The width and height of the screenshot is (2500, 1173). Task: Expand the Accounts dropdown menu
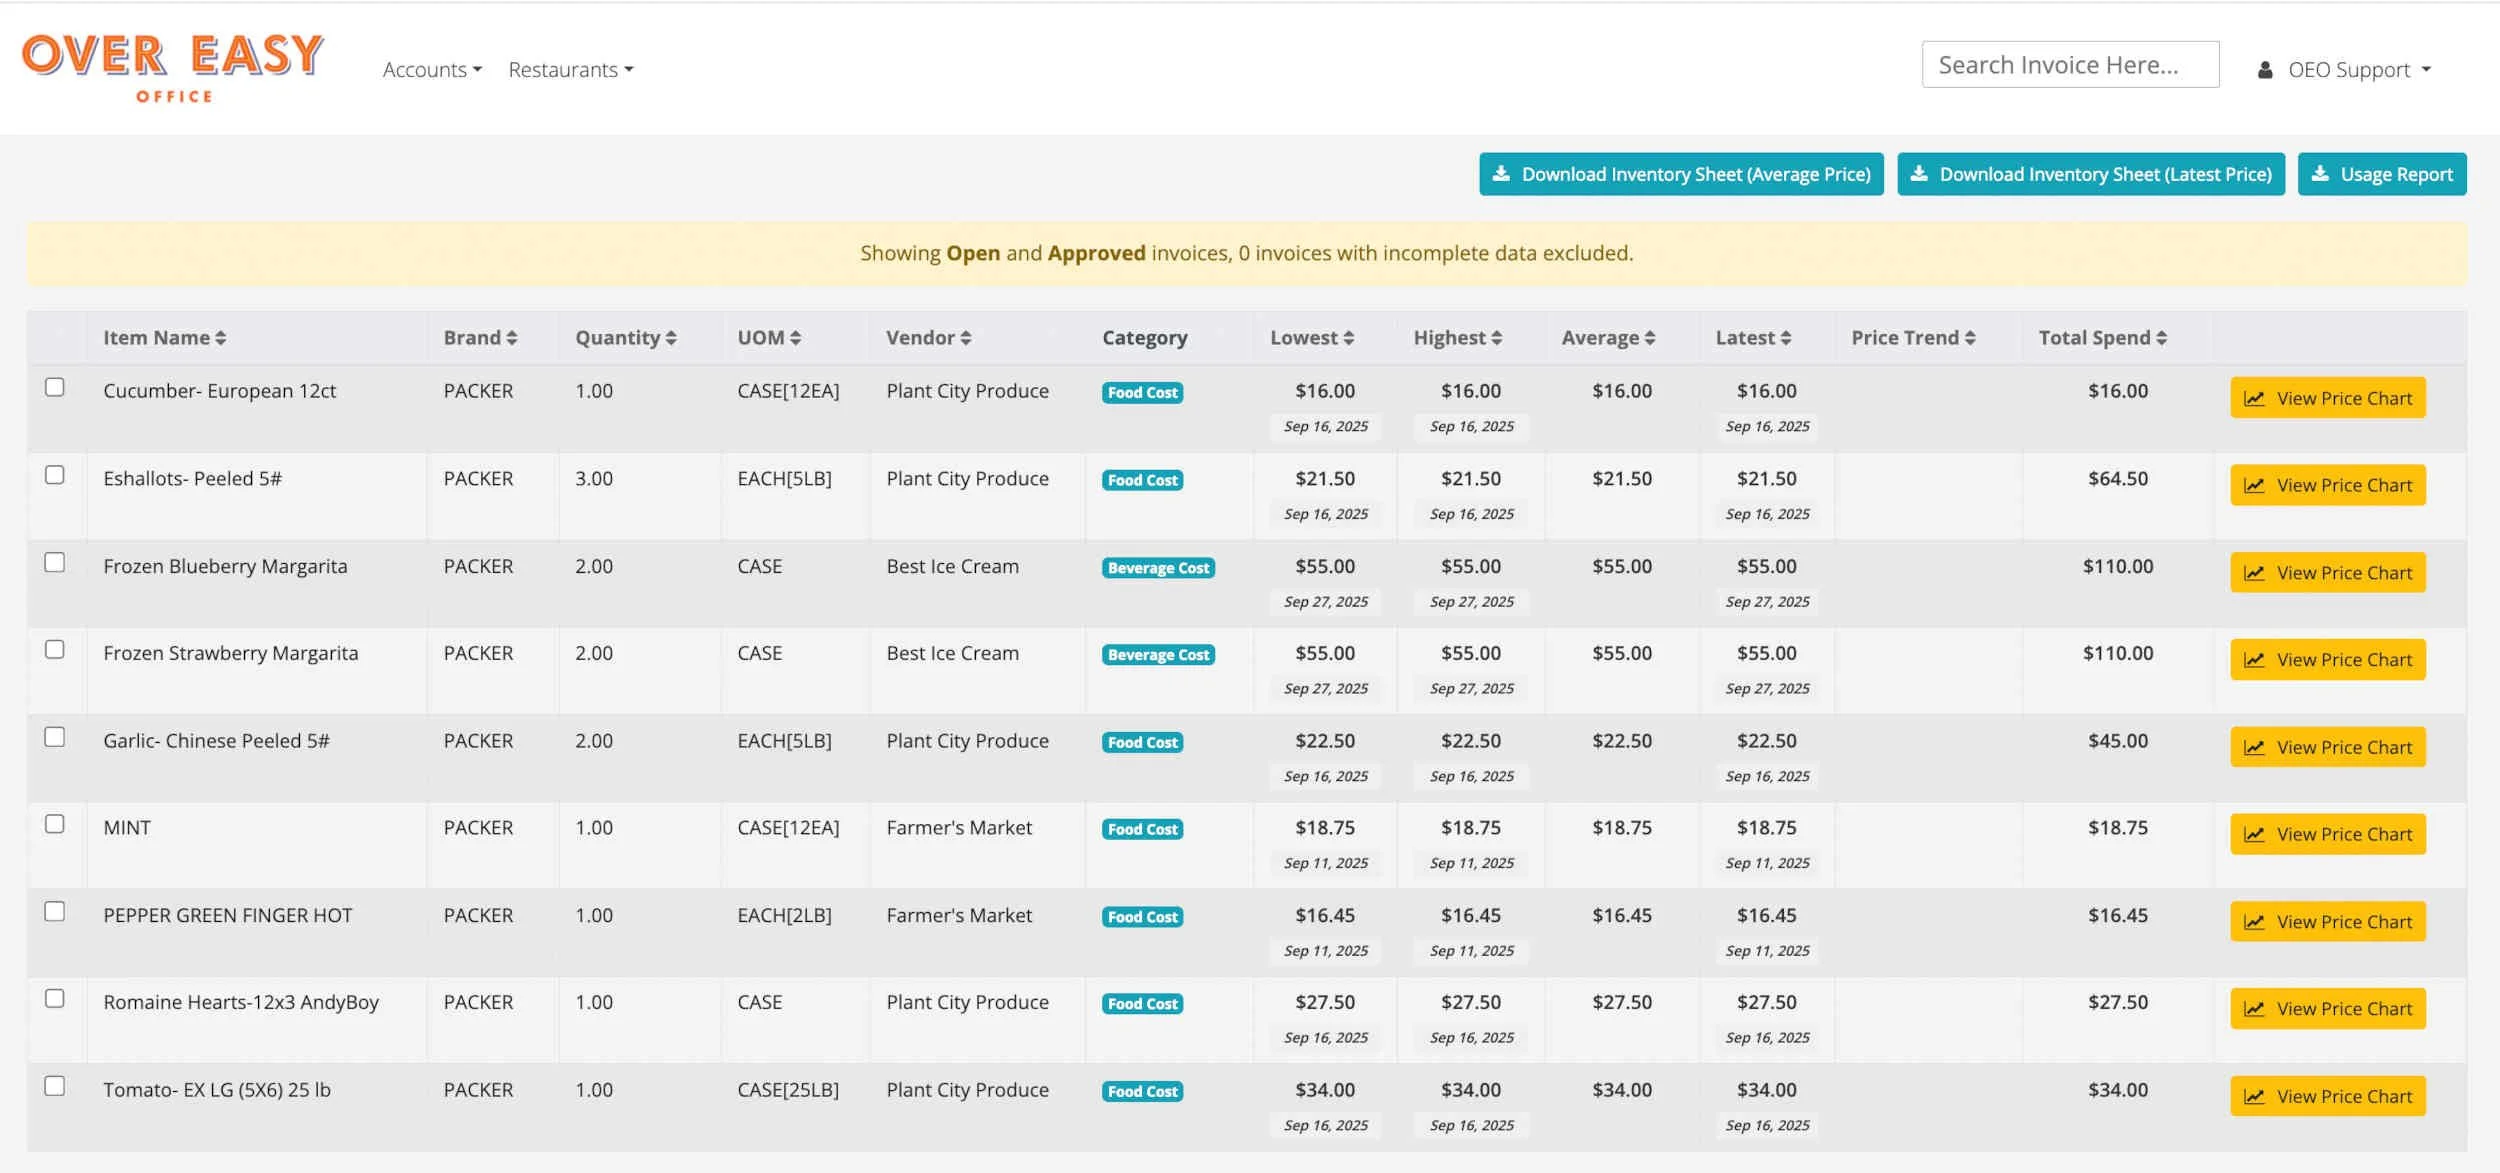coord(432,70)
